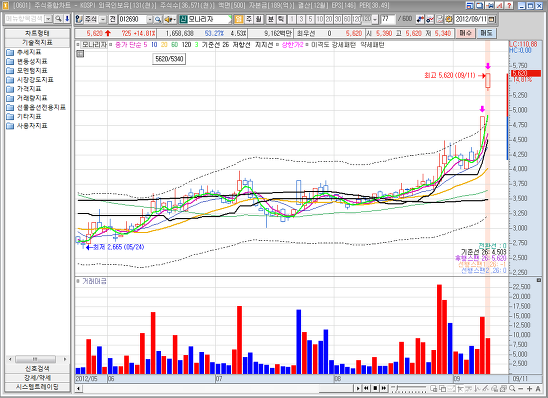Open the stock code 012690 dropdown arrow

pyautogui.click(x=150, y=19)
